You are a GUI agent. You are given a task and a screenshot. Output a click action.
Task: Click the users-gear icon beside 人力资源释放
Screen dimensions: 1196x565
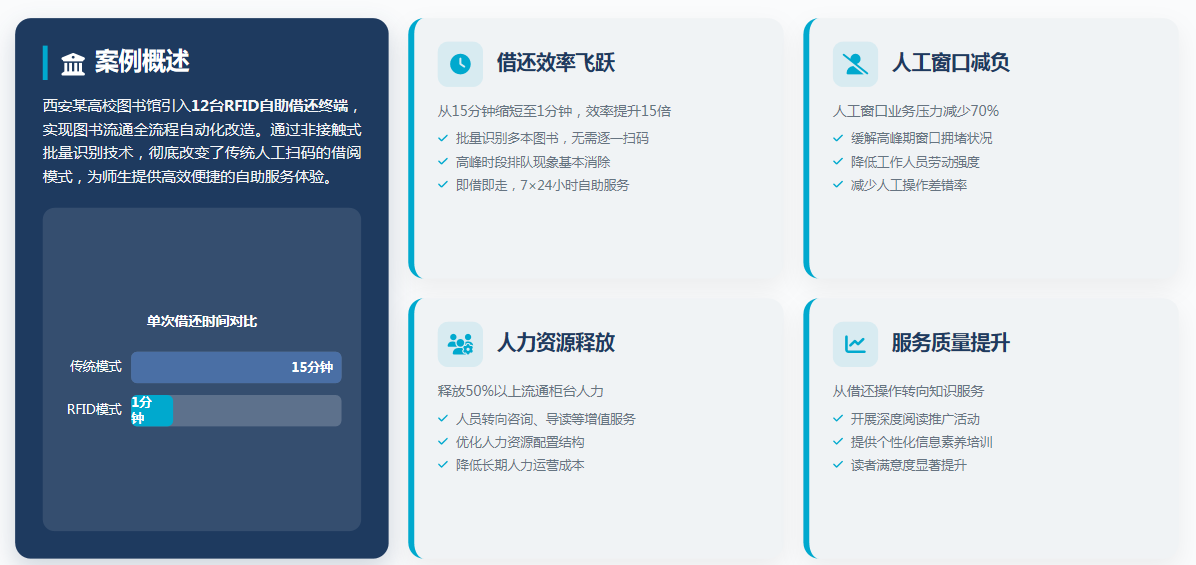pos(460,344)
